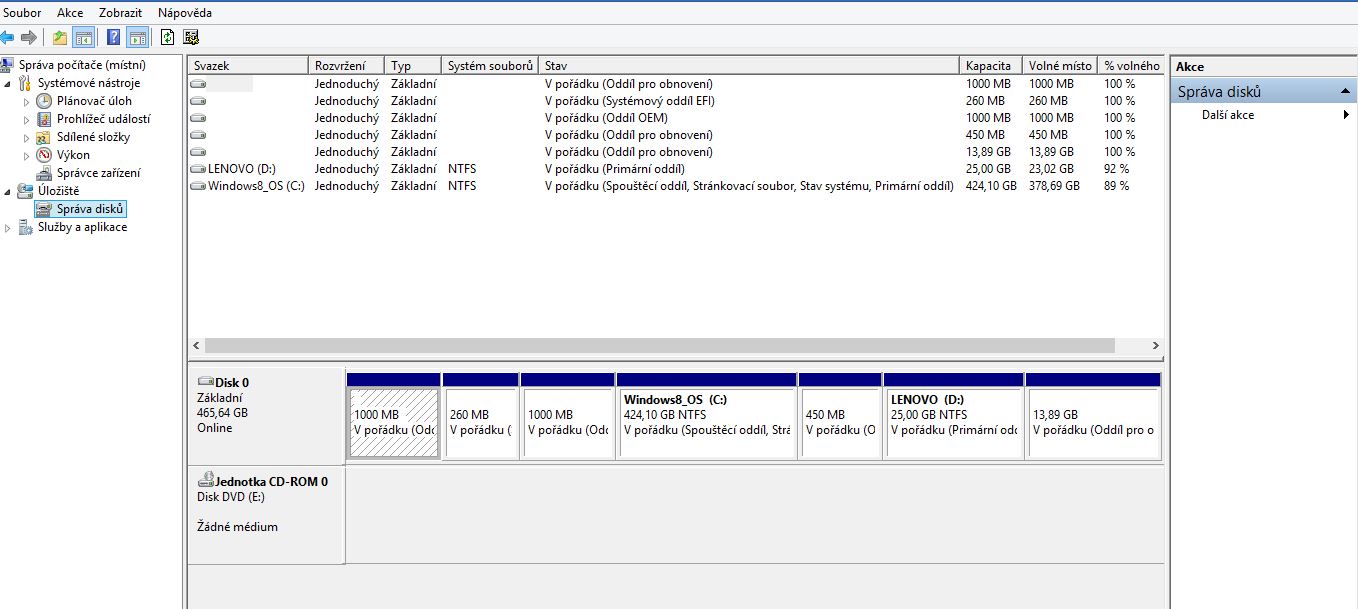Viewport: 1358px width, 609px height.
Task: Collapse the Systémové nástroje node
Action: [x=9, y=84]
